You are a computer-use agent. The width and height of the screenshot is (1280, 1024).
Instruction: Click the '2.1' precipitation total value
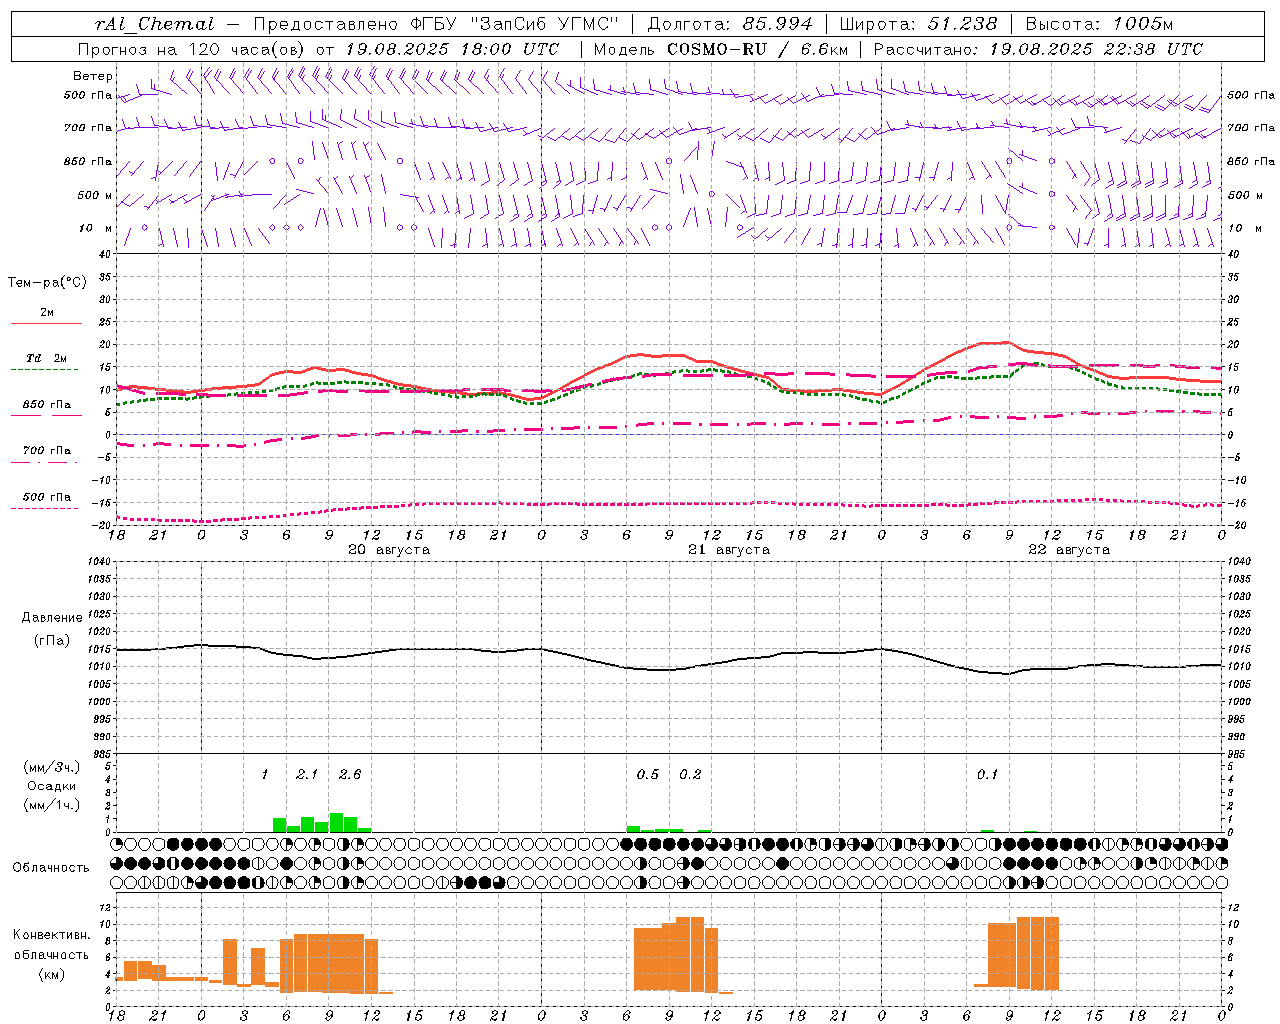click(x=307, y=775)
